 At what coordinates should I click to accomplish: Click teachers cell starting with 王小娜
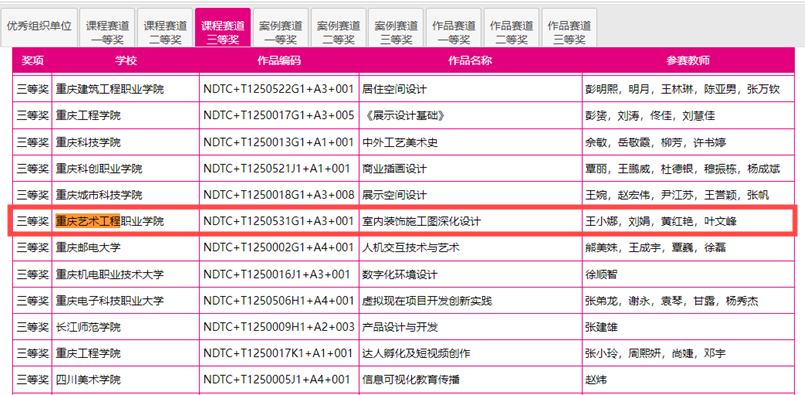[x=688, y=221]
